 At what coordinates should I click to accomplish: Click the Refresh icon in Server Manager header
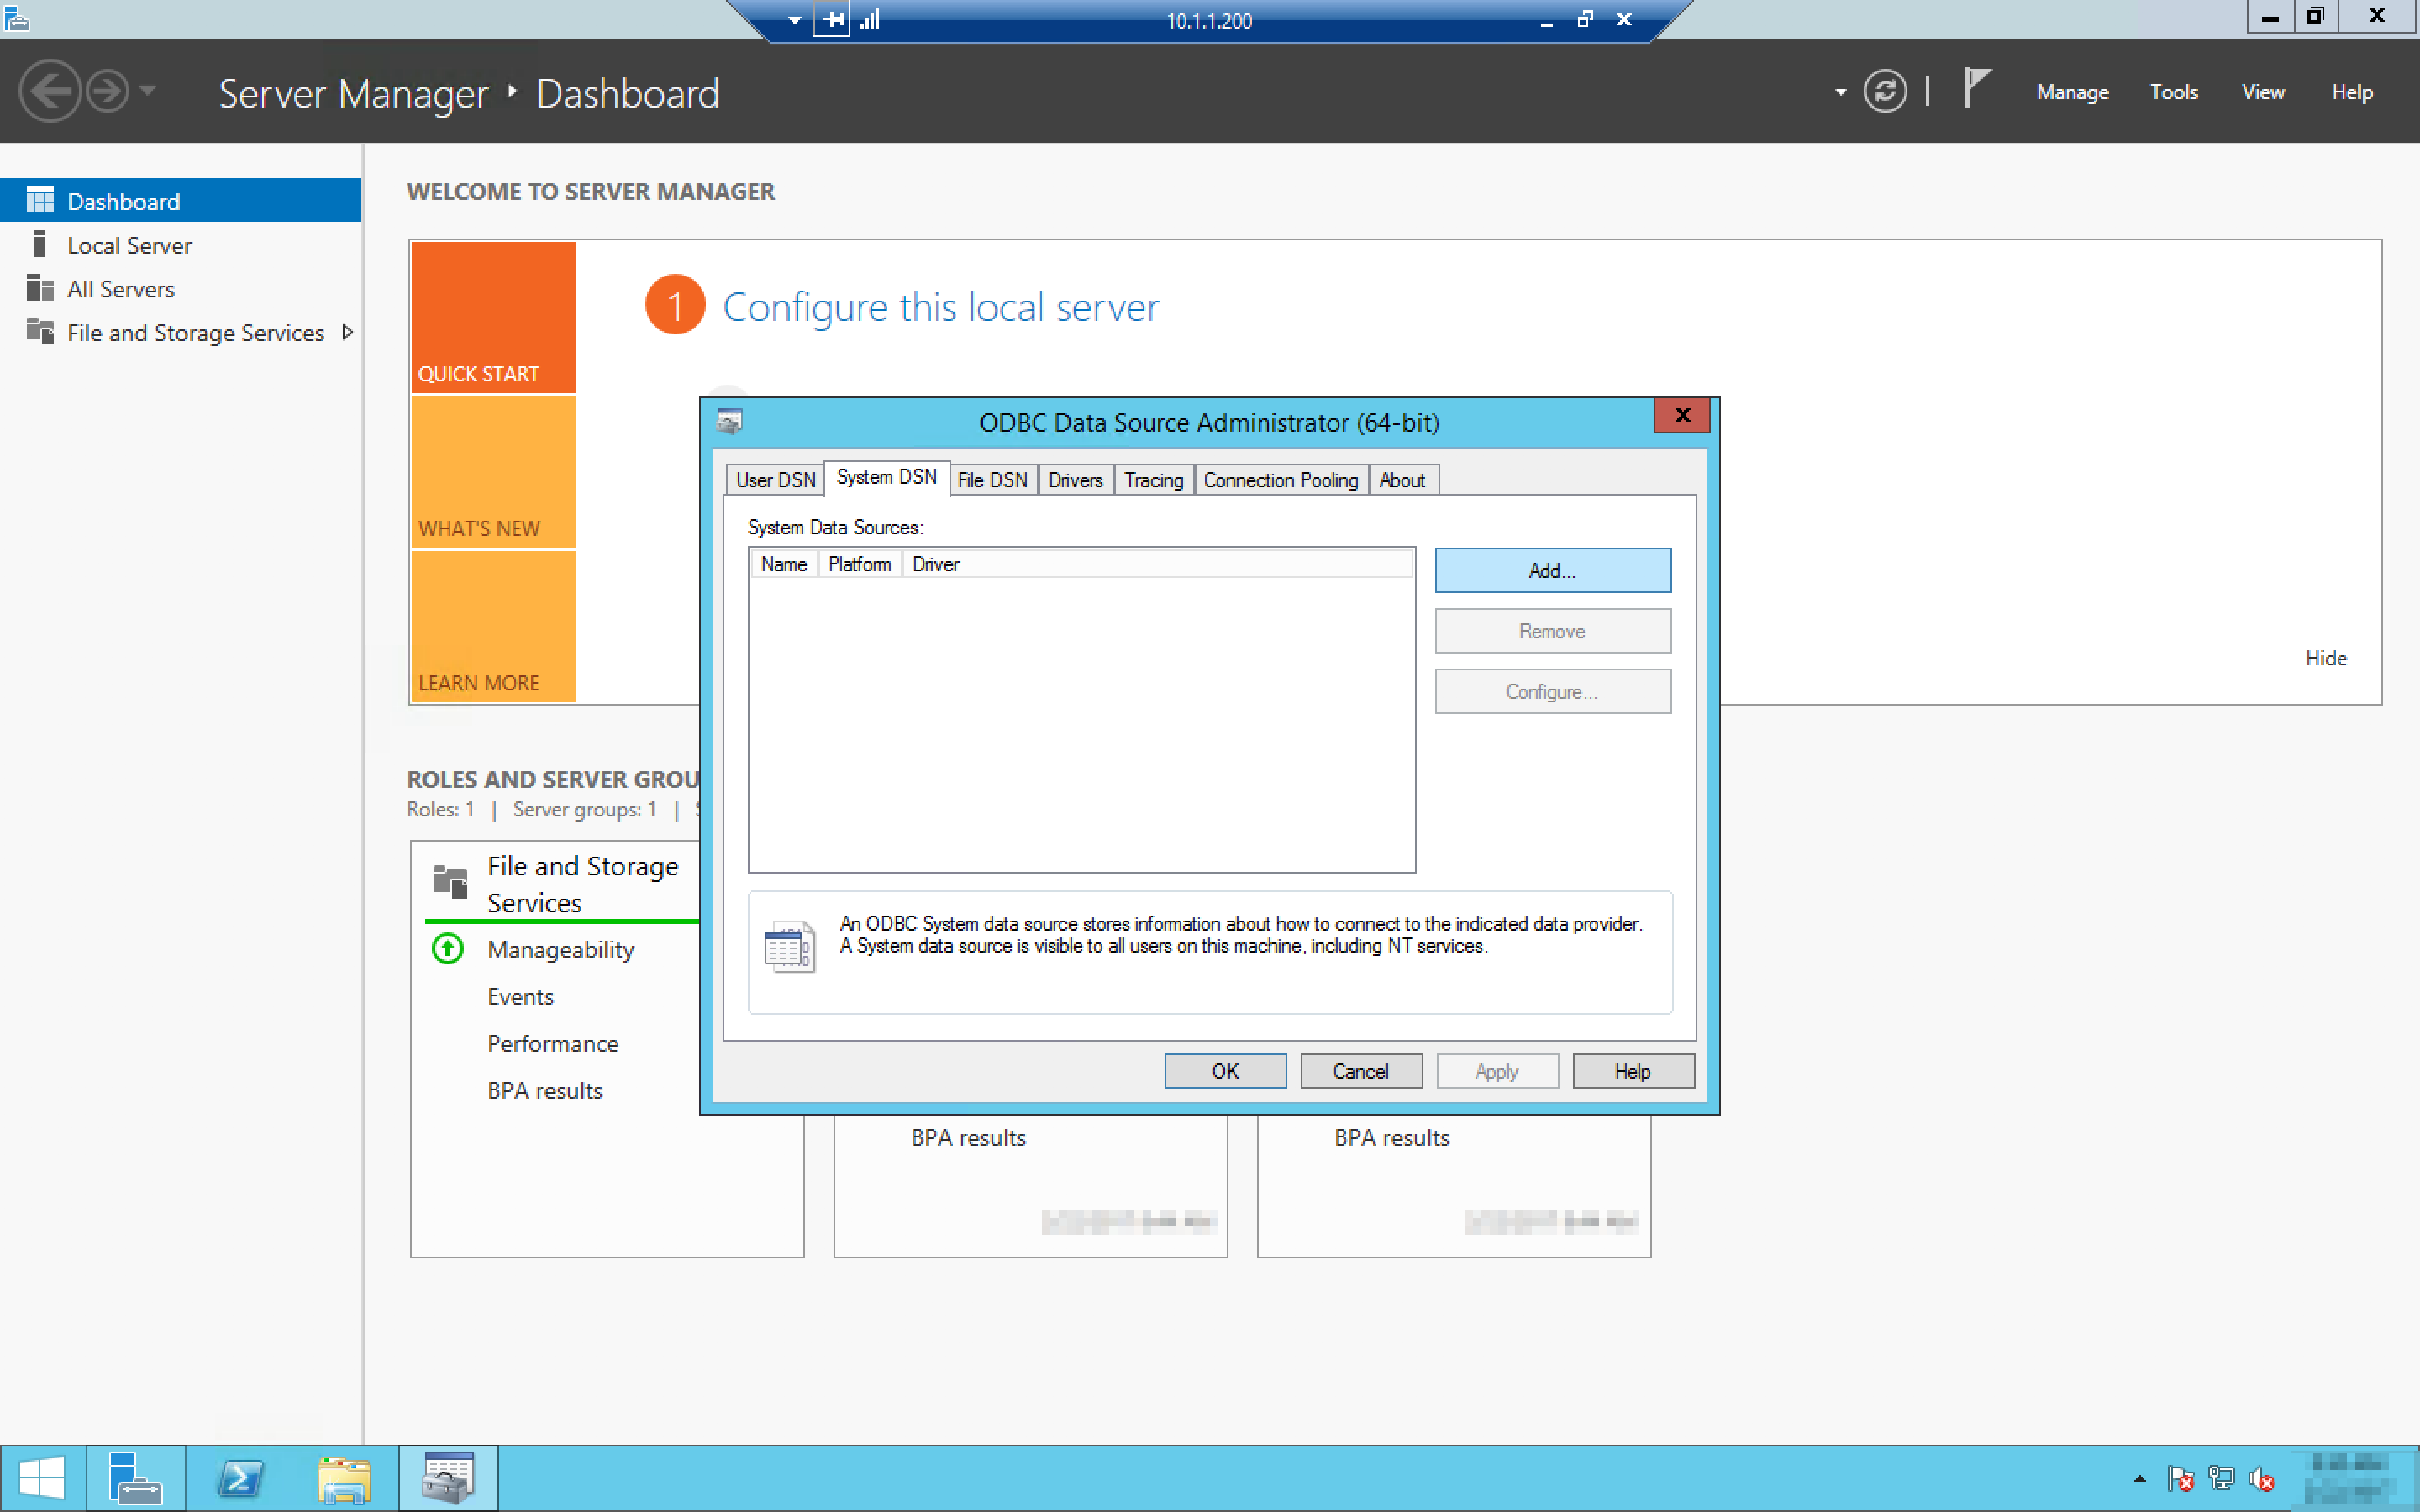coord(1884,92)
